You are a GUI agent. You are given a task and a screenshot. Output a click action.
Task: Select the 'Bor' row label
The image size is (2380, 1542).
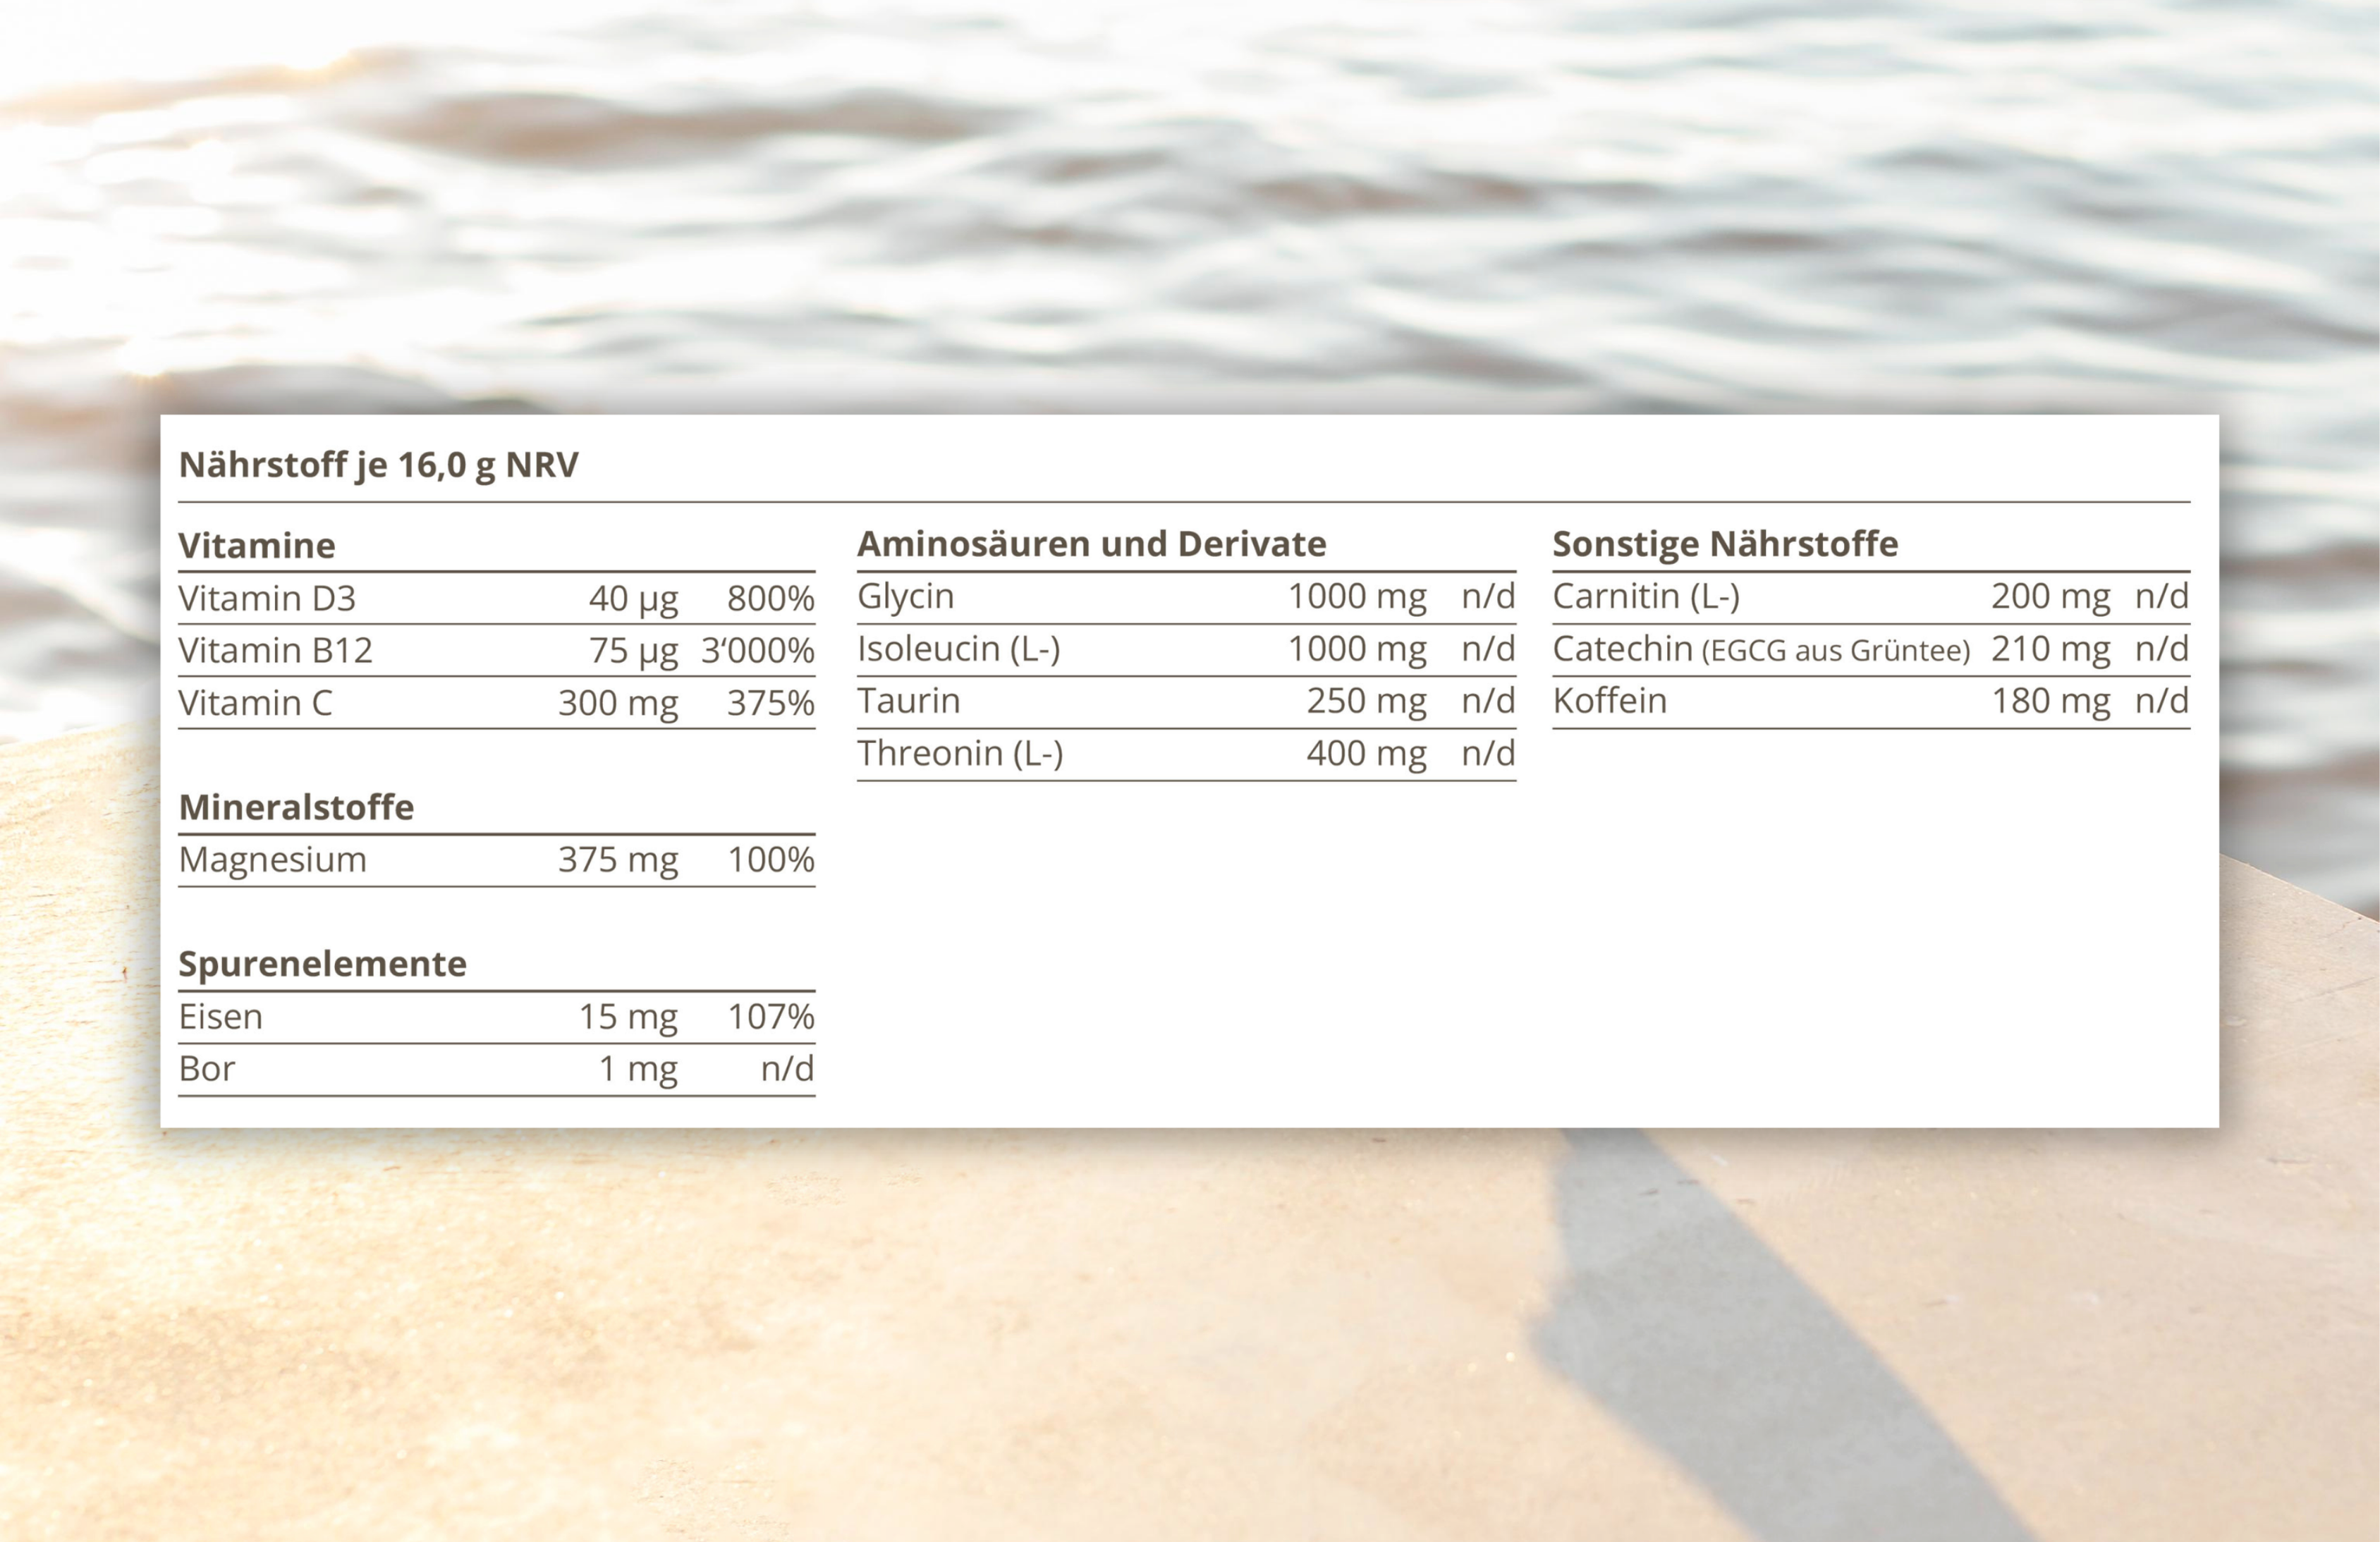tap(207, 1069)
